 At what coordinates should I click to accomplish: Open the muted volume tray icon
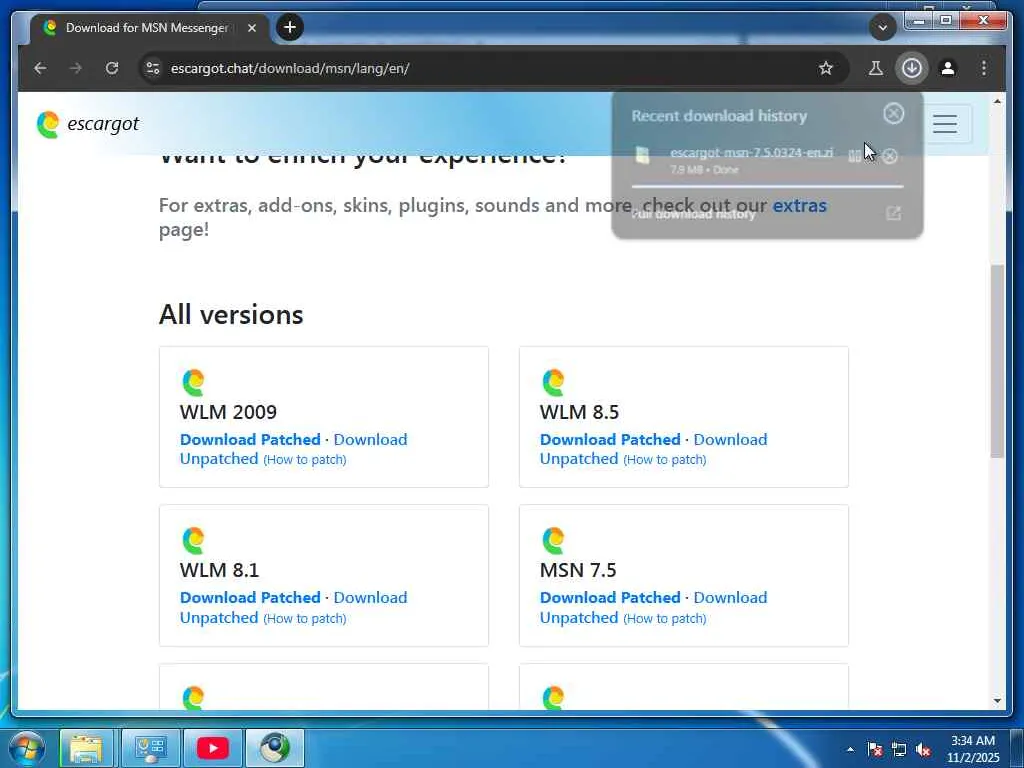coord(923,749)
